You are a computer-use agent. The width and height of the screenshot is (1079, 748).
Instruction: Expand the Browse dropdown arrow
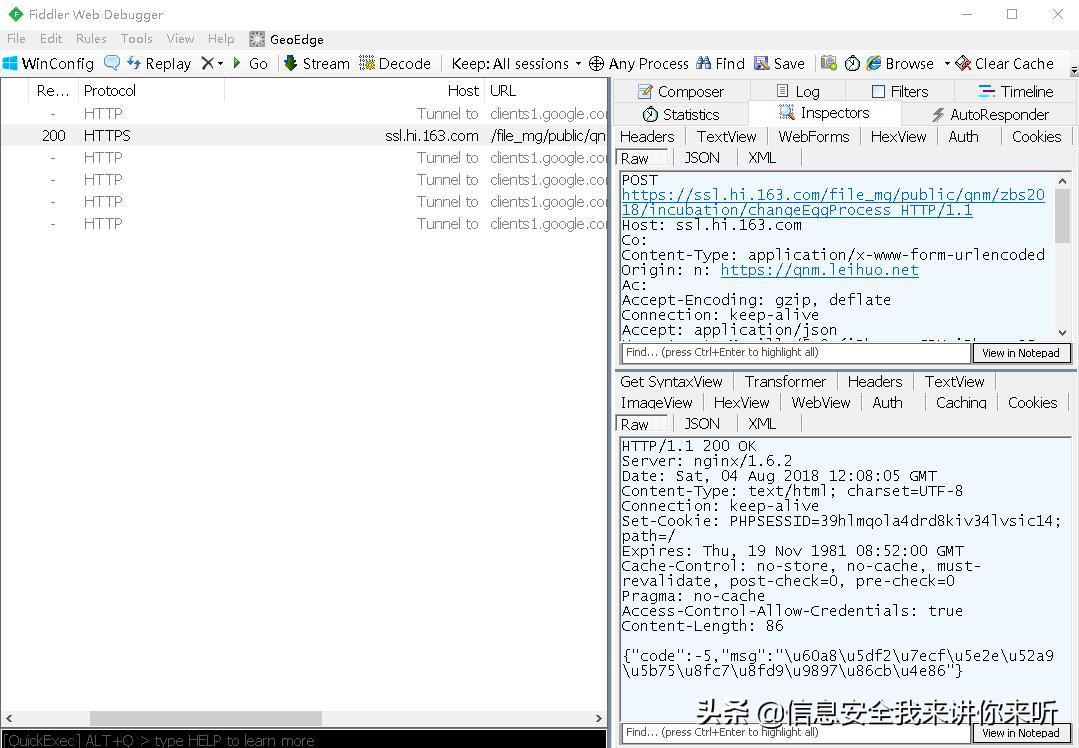[x=946, y=63]
